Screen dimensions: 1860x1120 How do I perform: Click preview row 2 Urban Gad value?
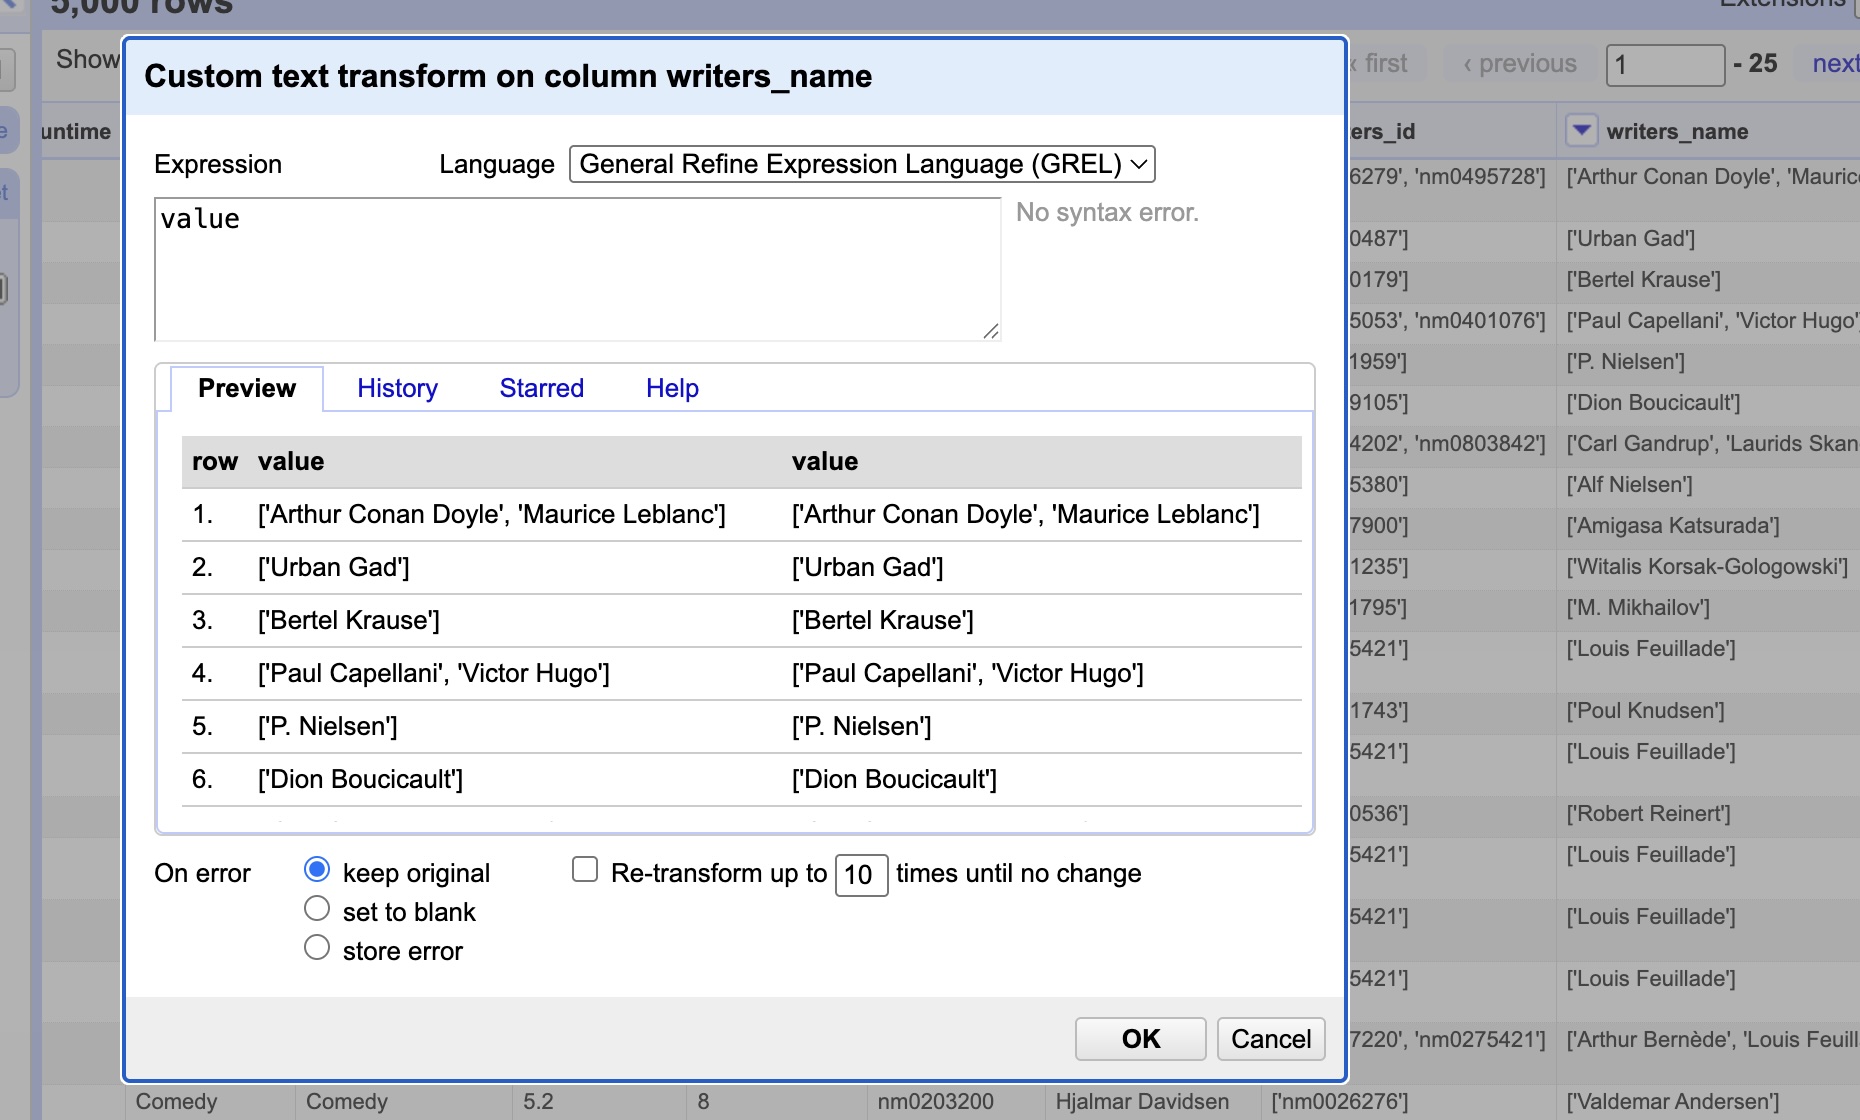[334, 567]
